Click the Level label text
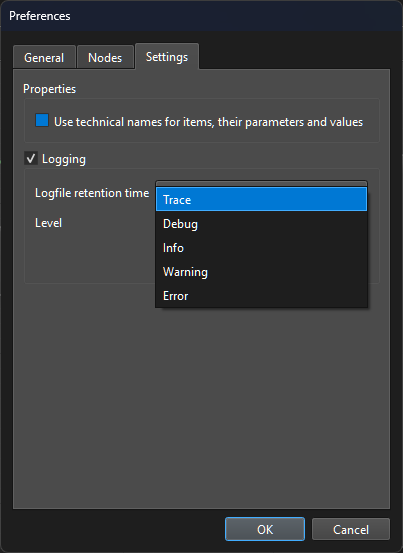The height and width of the screenshot is (553, 403). [48, 223]
